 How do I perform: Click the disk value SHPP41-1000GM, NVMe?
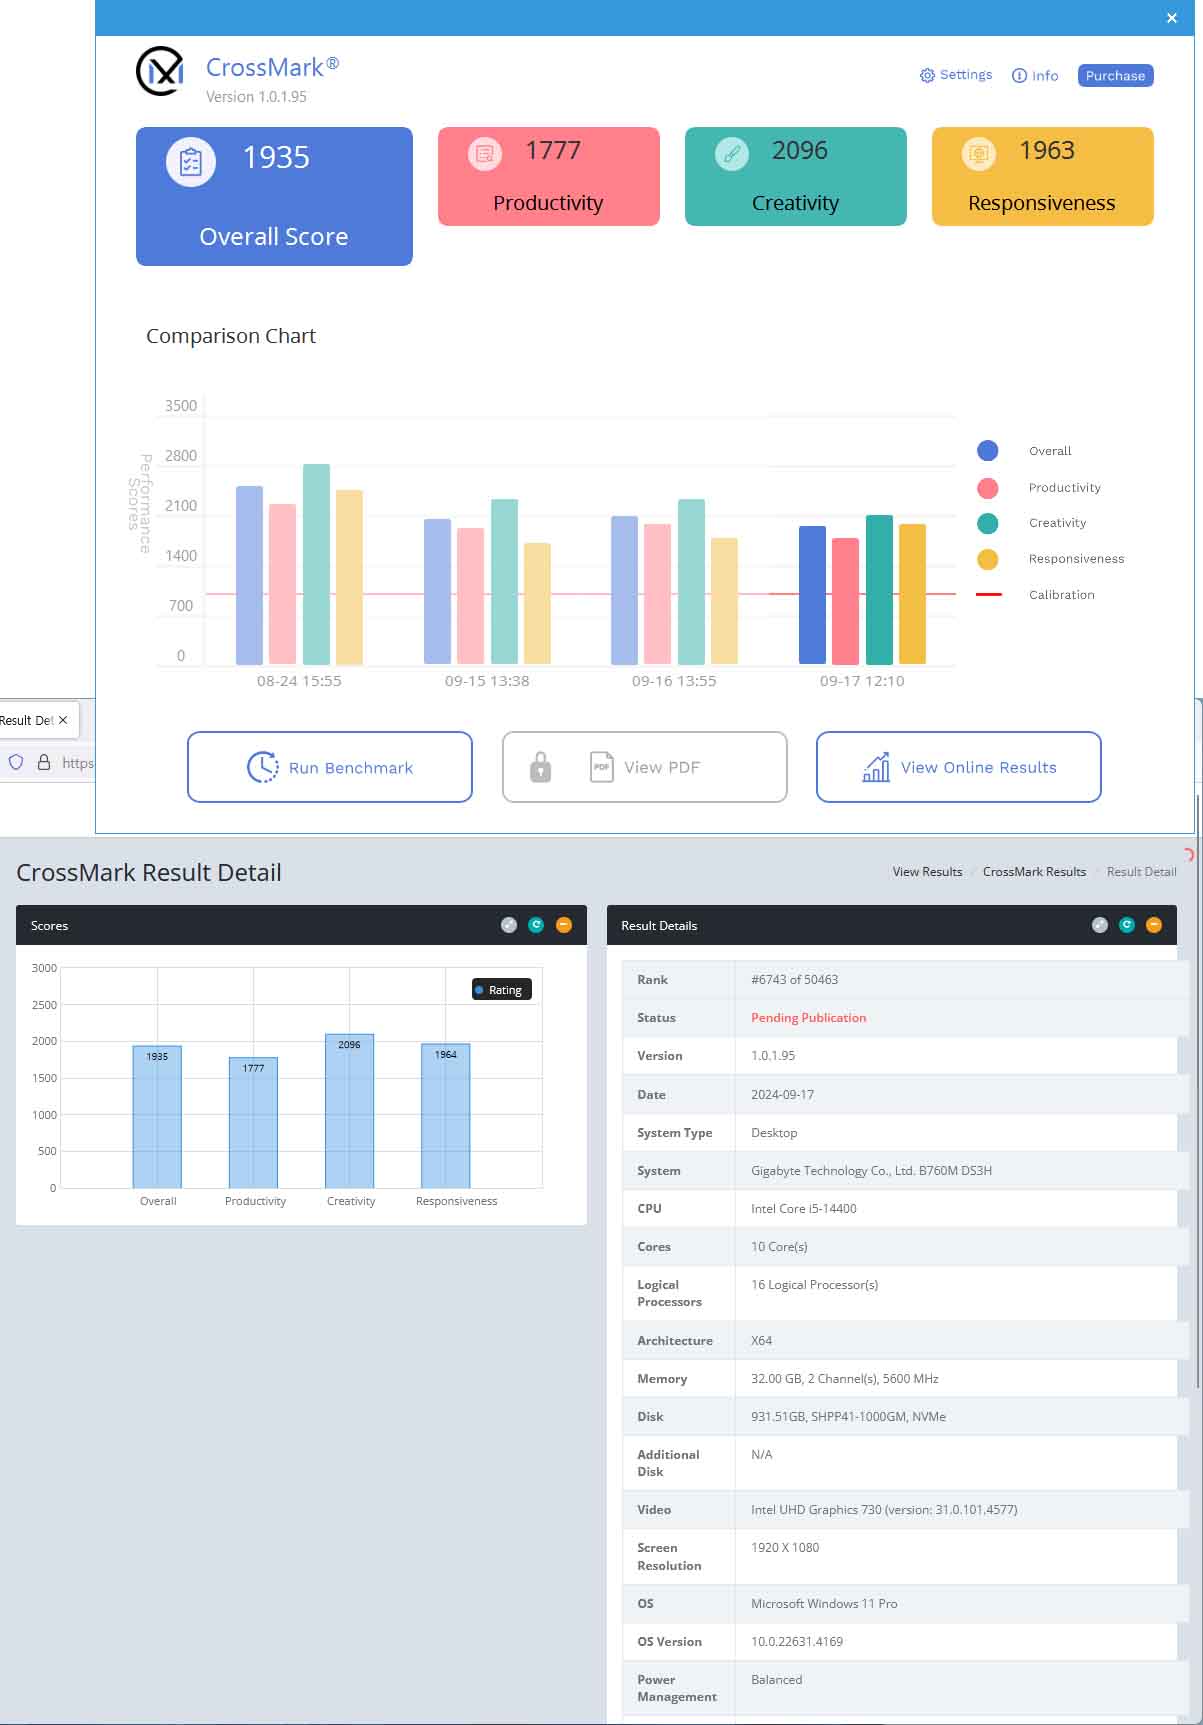click(848, 1417)
